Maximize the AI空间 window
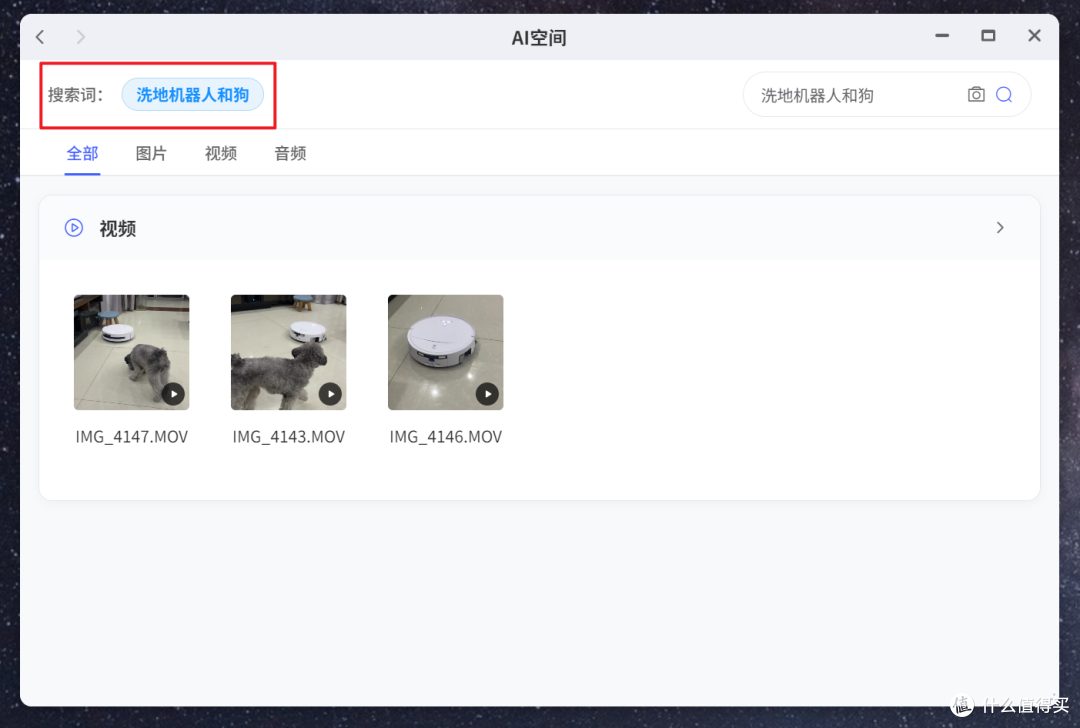This screenshot has width=1080, height=728. coord(988,36)
